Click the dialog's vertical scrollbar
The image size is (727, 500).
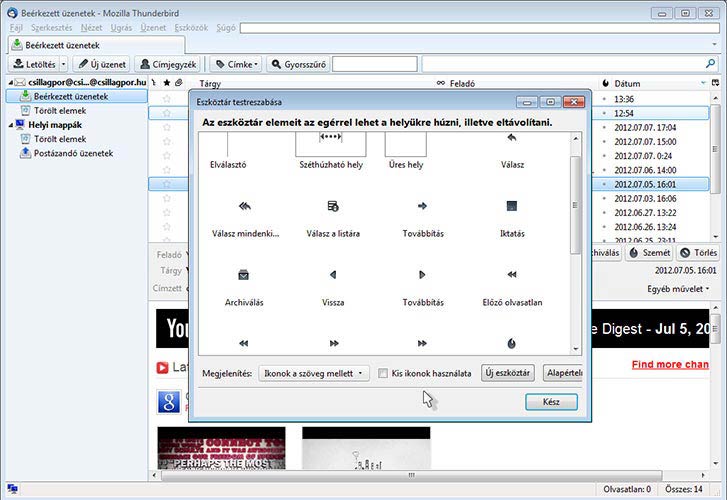point(574,200)
